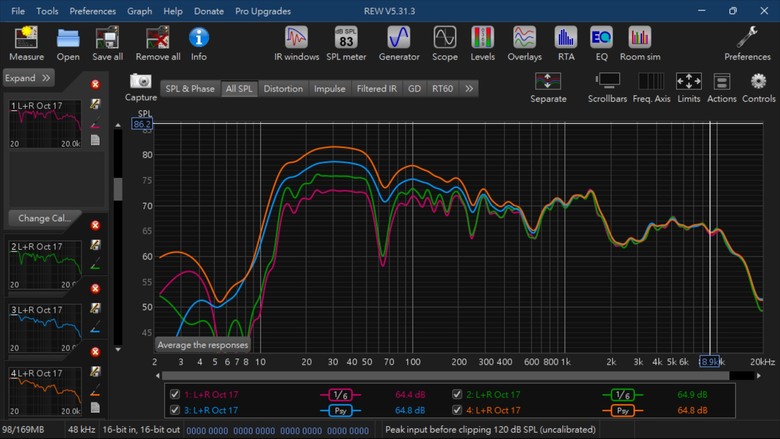Expand the measurements panel
780x439 pixels.
click(28, 78)
